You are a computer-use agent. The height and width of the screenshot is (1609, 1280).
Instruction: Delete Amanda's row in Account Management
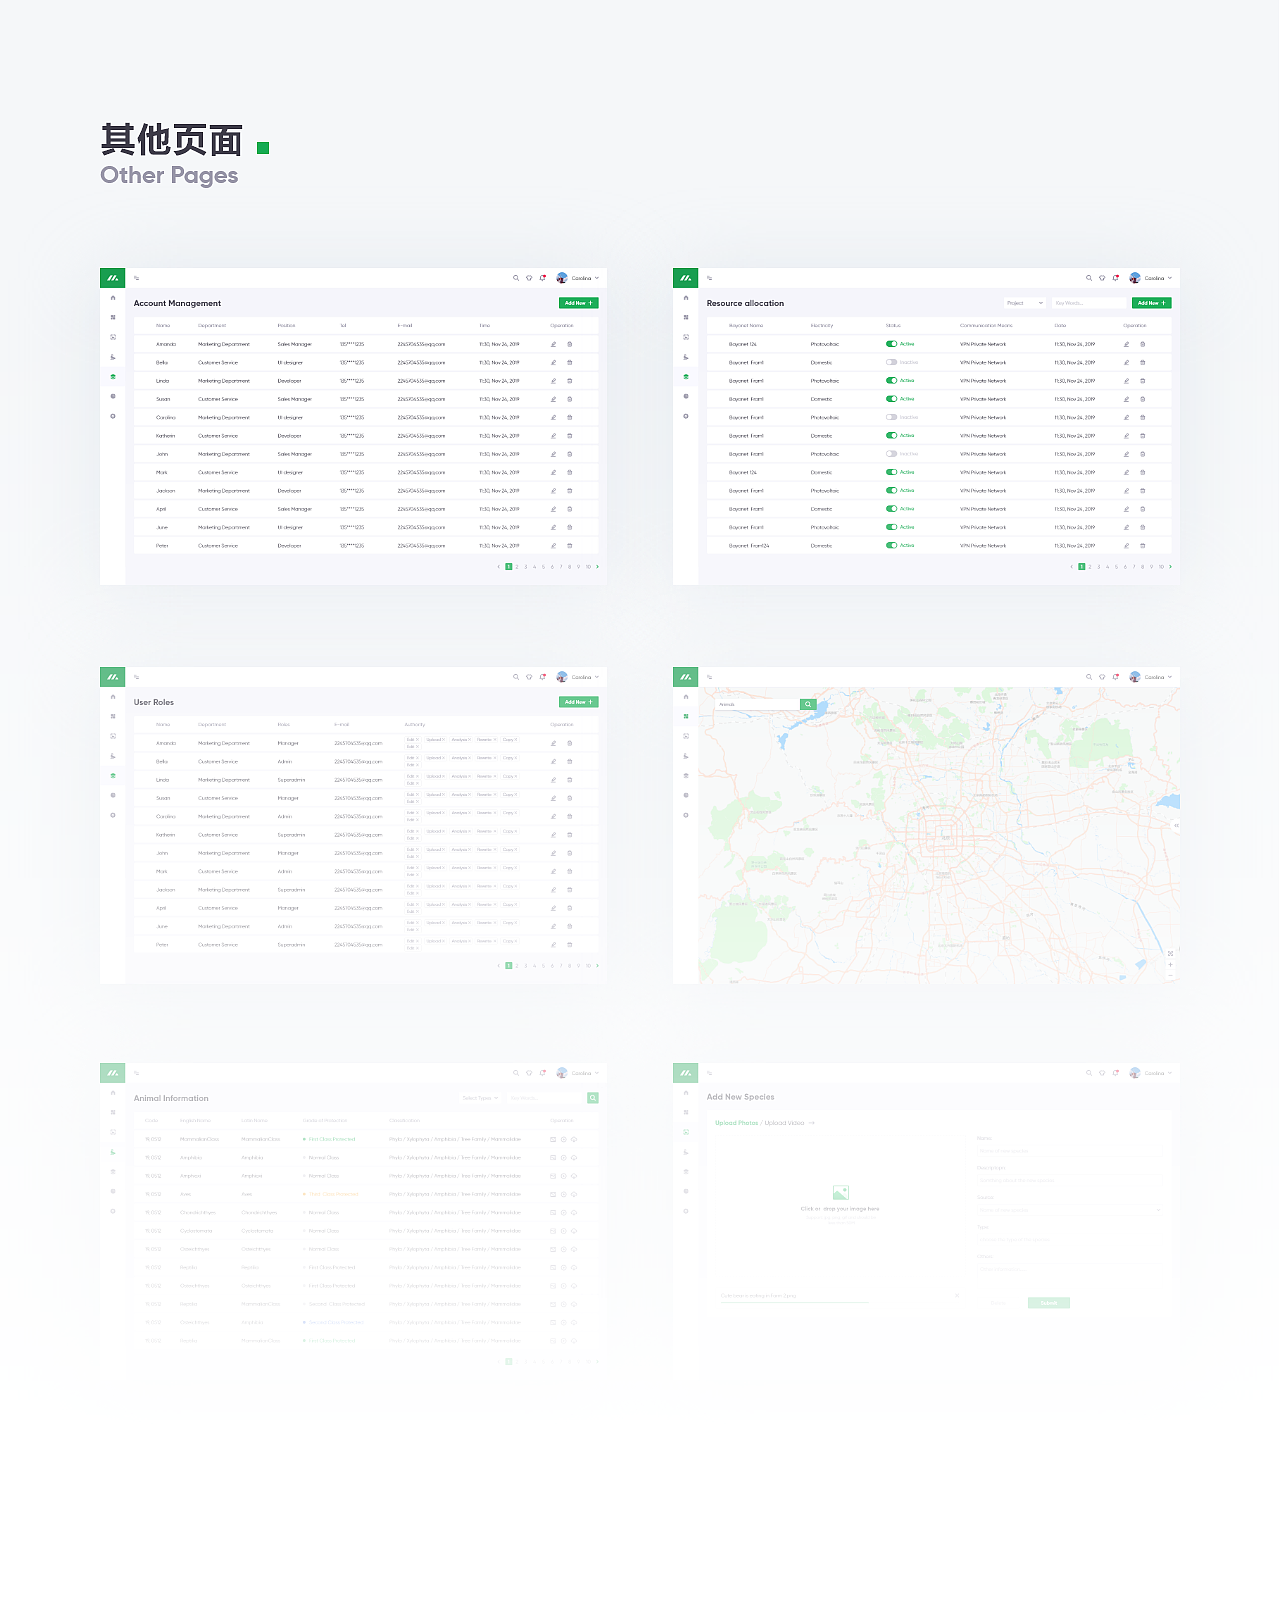570,344
